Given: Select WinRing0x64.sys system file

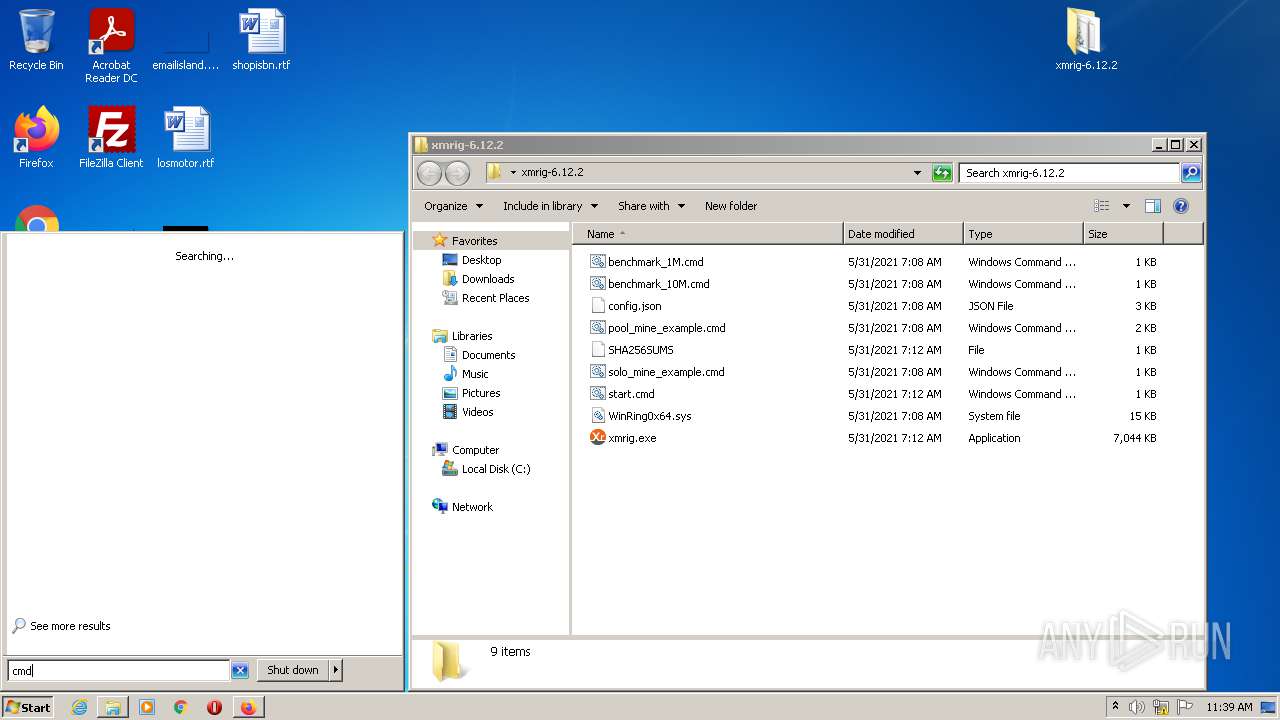Looking at the screenshot, I should click(x=649, y=416).
